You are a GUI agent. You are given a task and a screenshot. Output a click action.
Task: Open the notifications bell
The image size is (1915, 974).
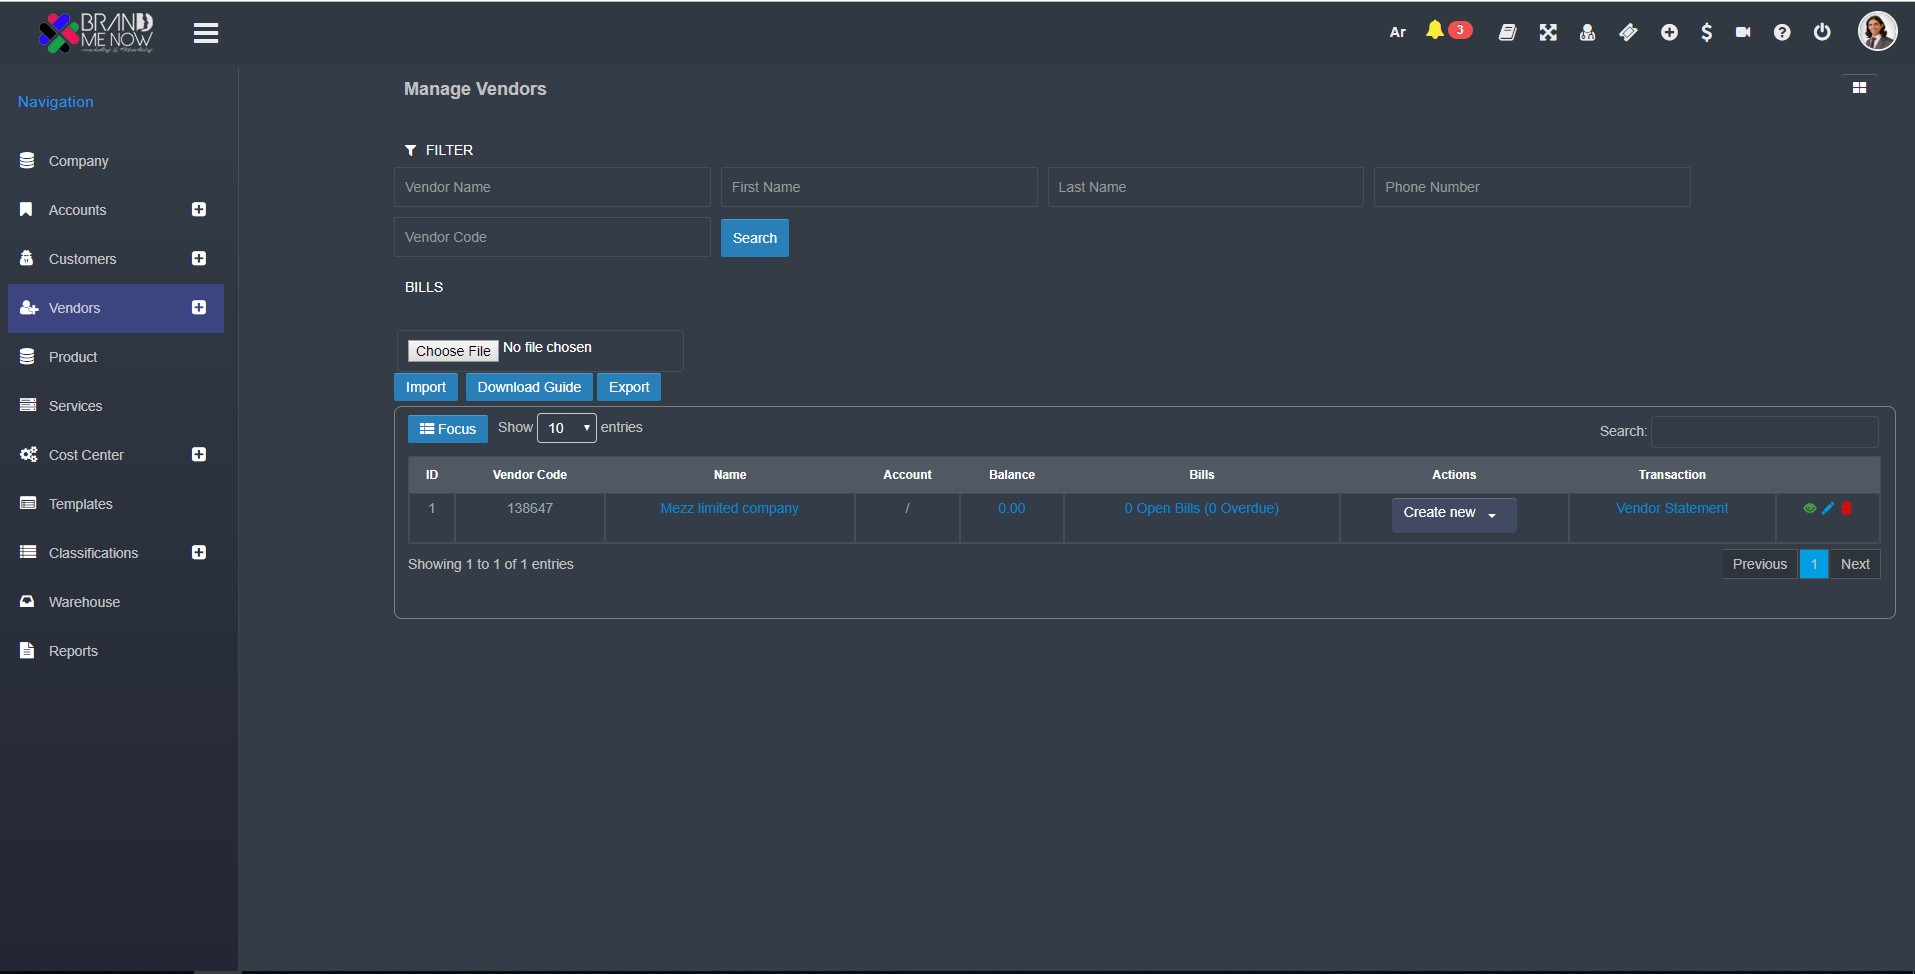[1435, 31]
